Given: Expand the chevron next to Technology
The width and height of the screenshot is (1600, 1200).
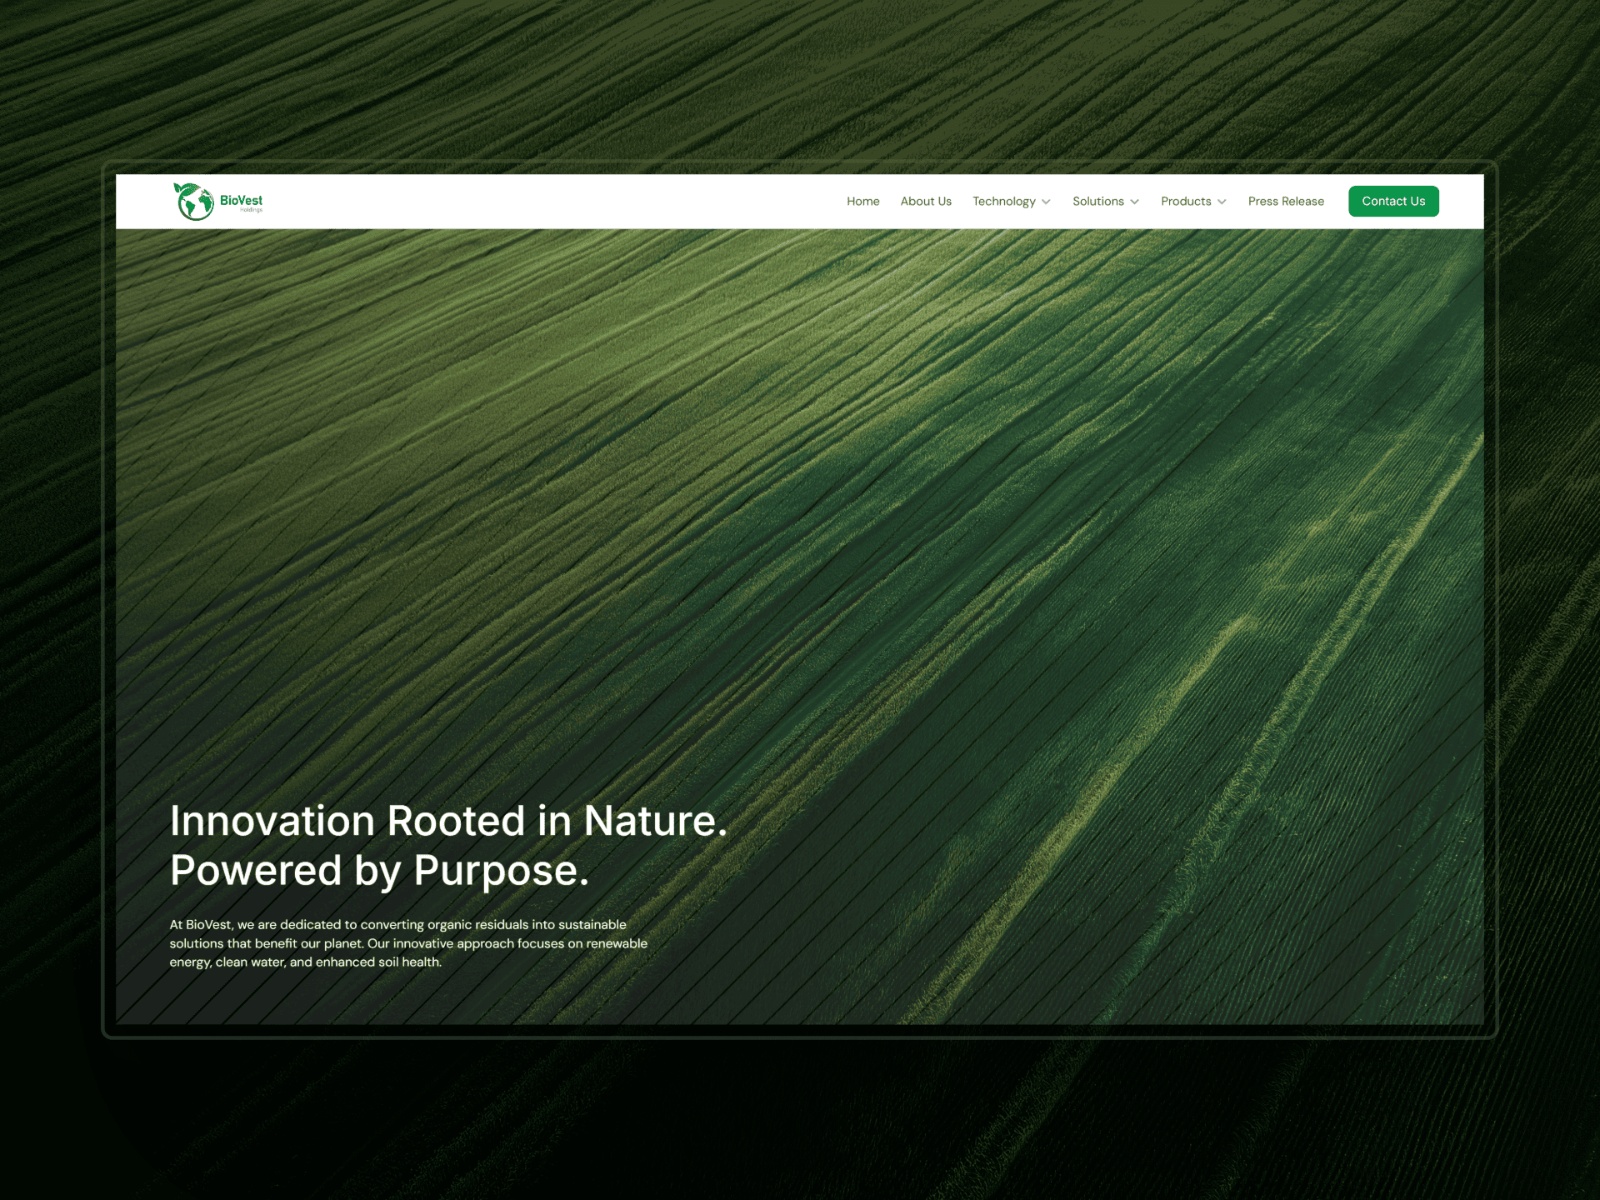Looking at the screenshot, I should click(x=1046, y=202).
